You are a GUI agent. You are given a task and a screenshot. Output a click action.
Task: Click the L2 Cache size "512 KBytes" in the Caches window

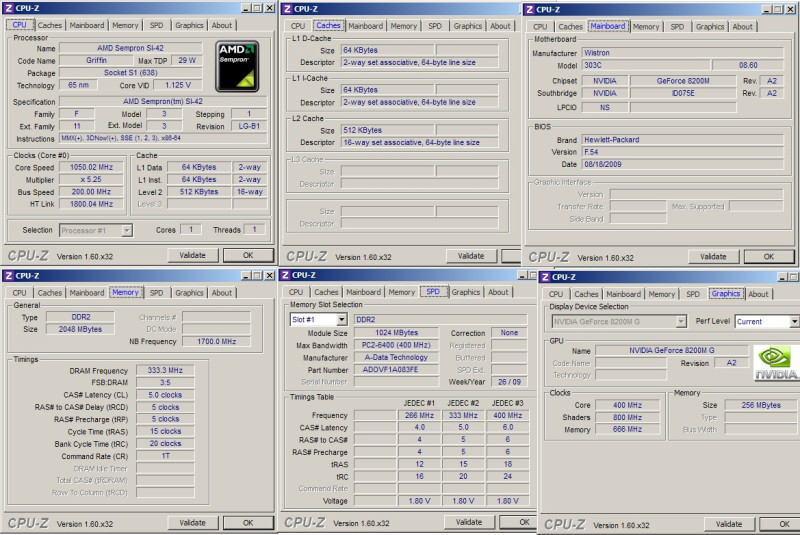388,130
